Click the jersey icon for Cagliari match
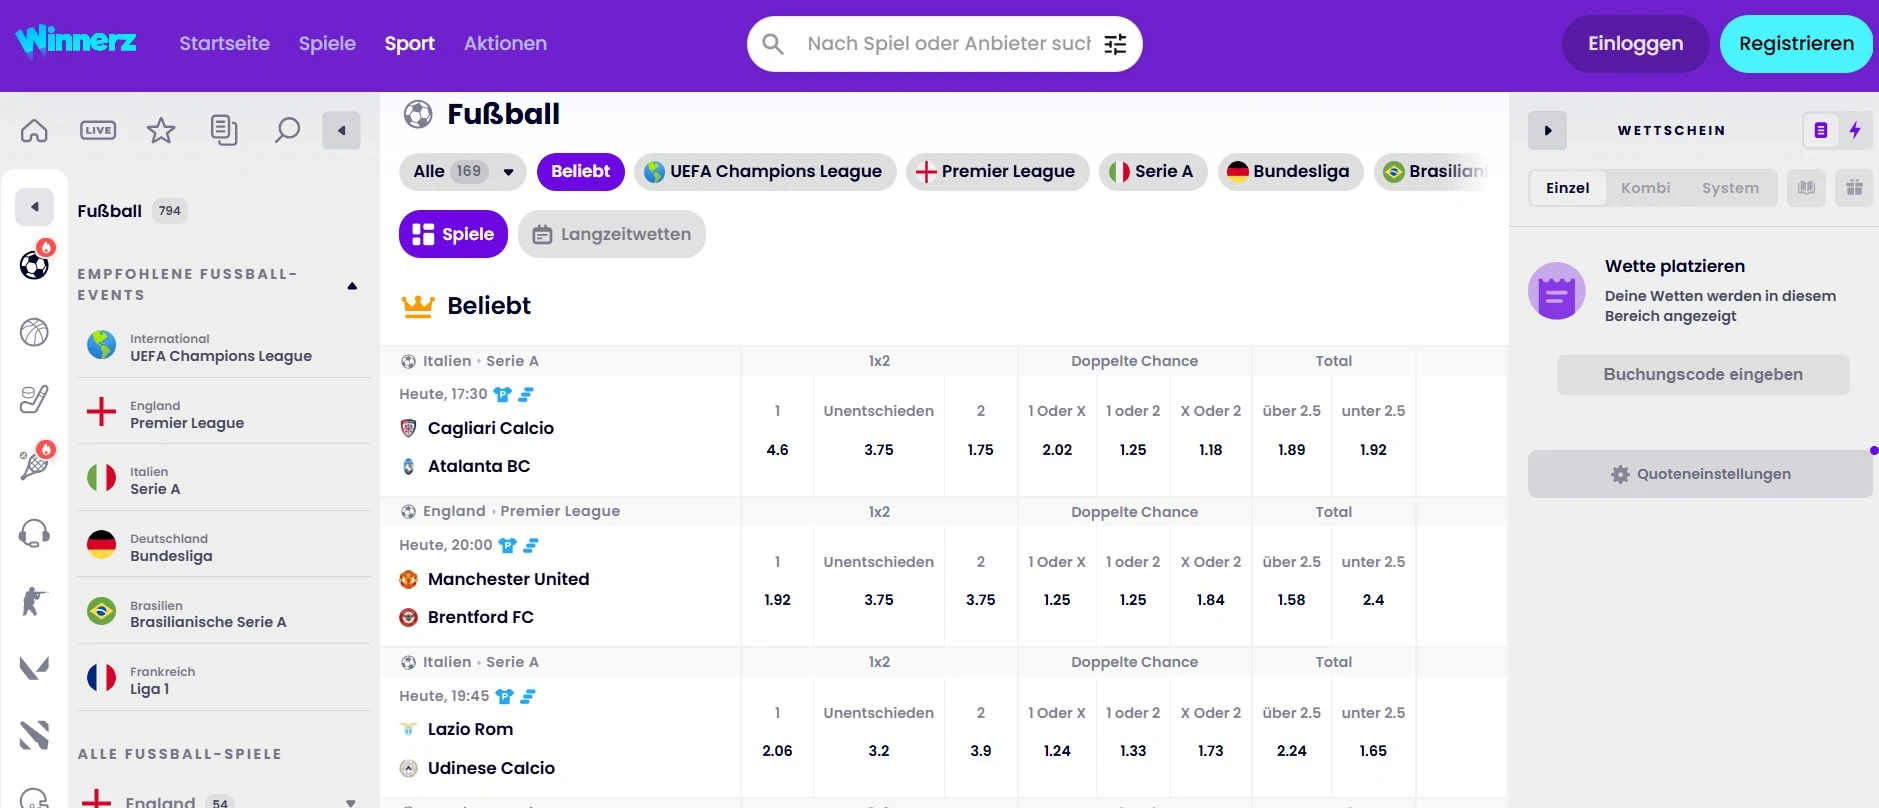The height and width of the screenshot is (808, 1879). pyautogui.click(x=502, y=395)
